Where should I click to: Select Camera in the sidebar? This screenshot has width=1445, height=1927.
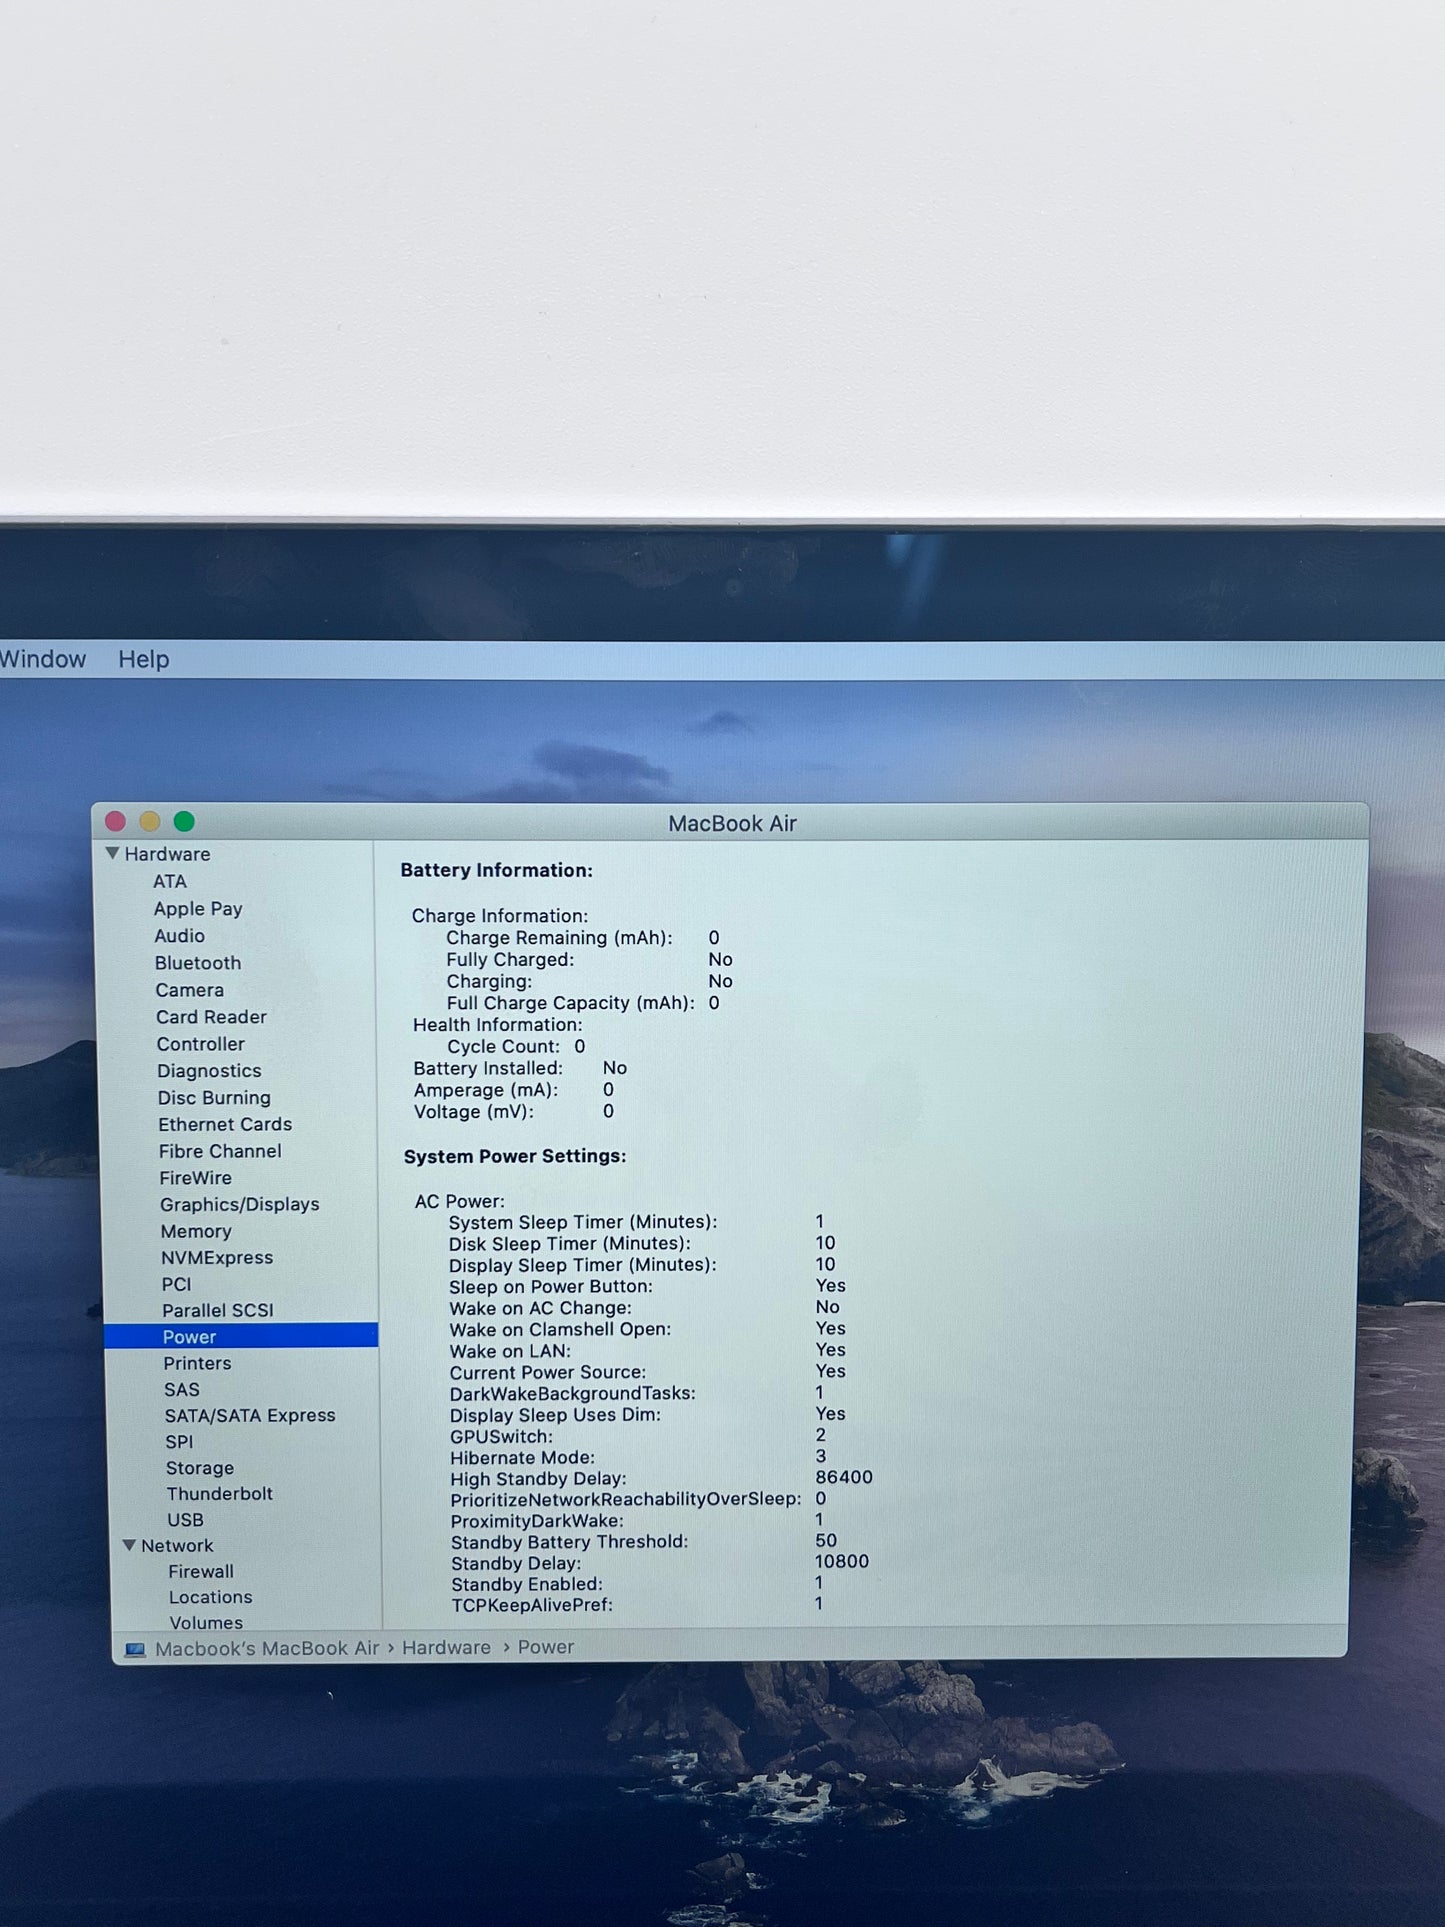(190, 989)
